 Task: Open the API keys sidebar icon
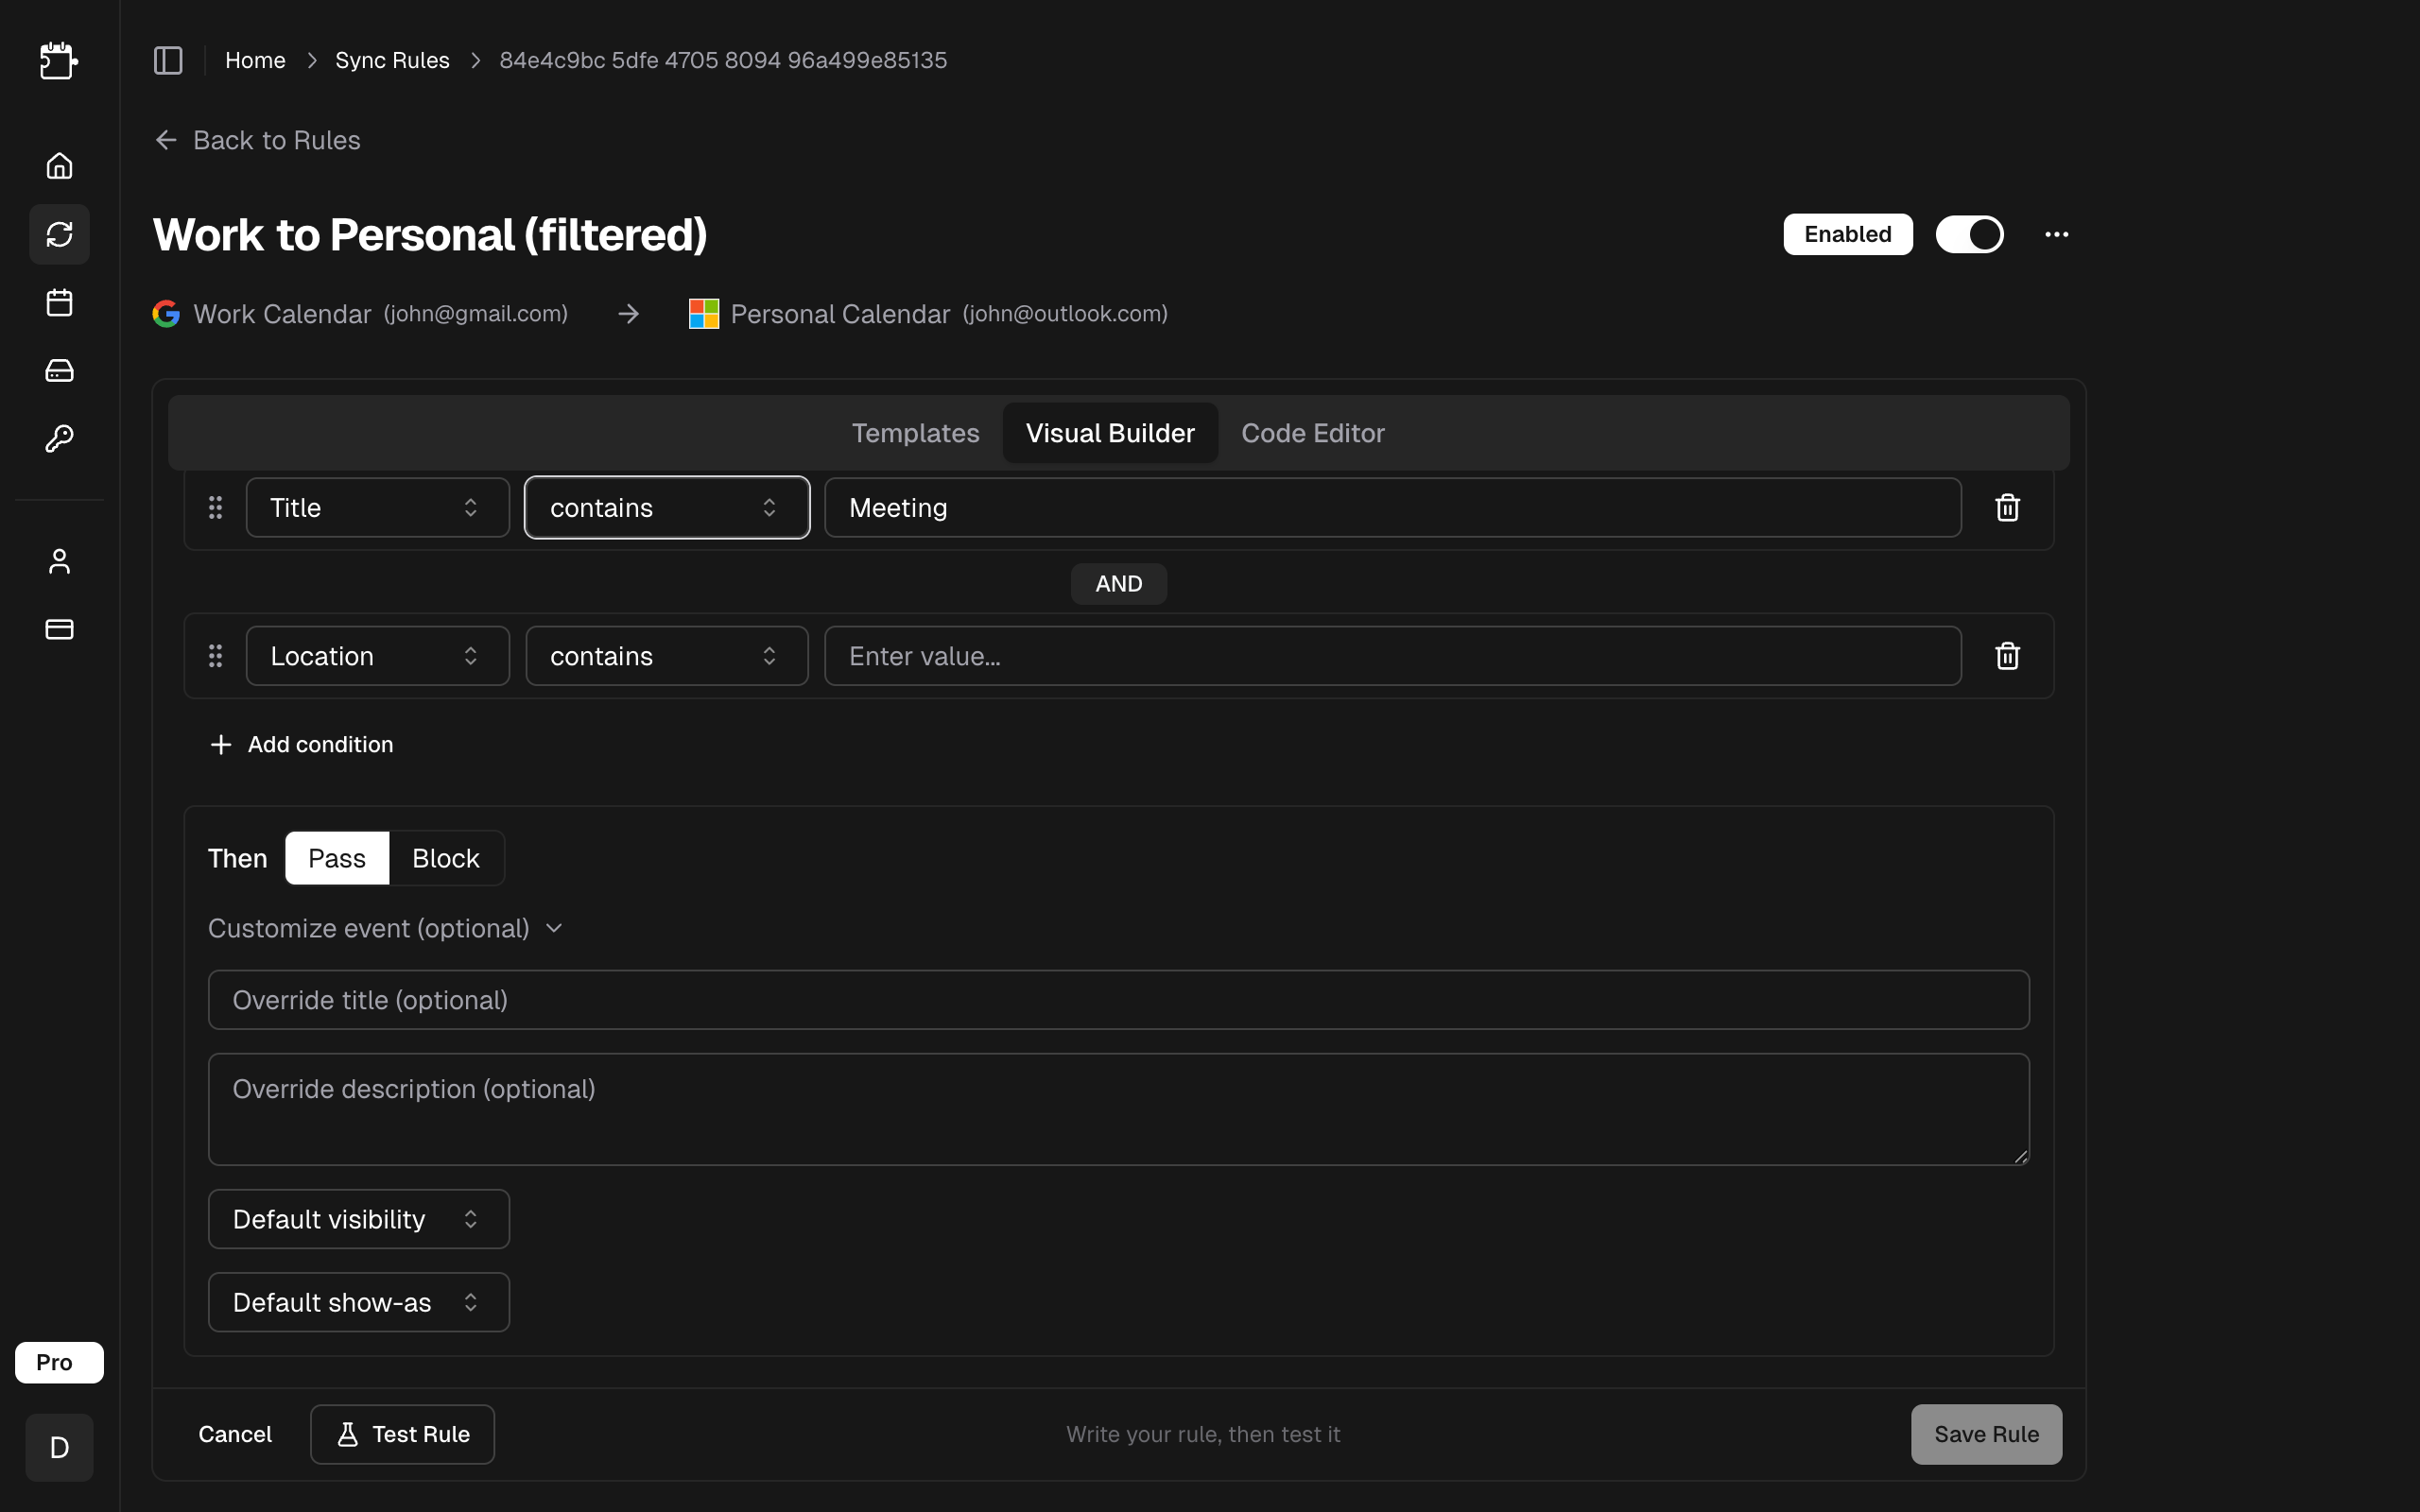(59, 438)
